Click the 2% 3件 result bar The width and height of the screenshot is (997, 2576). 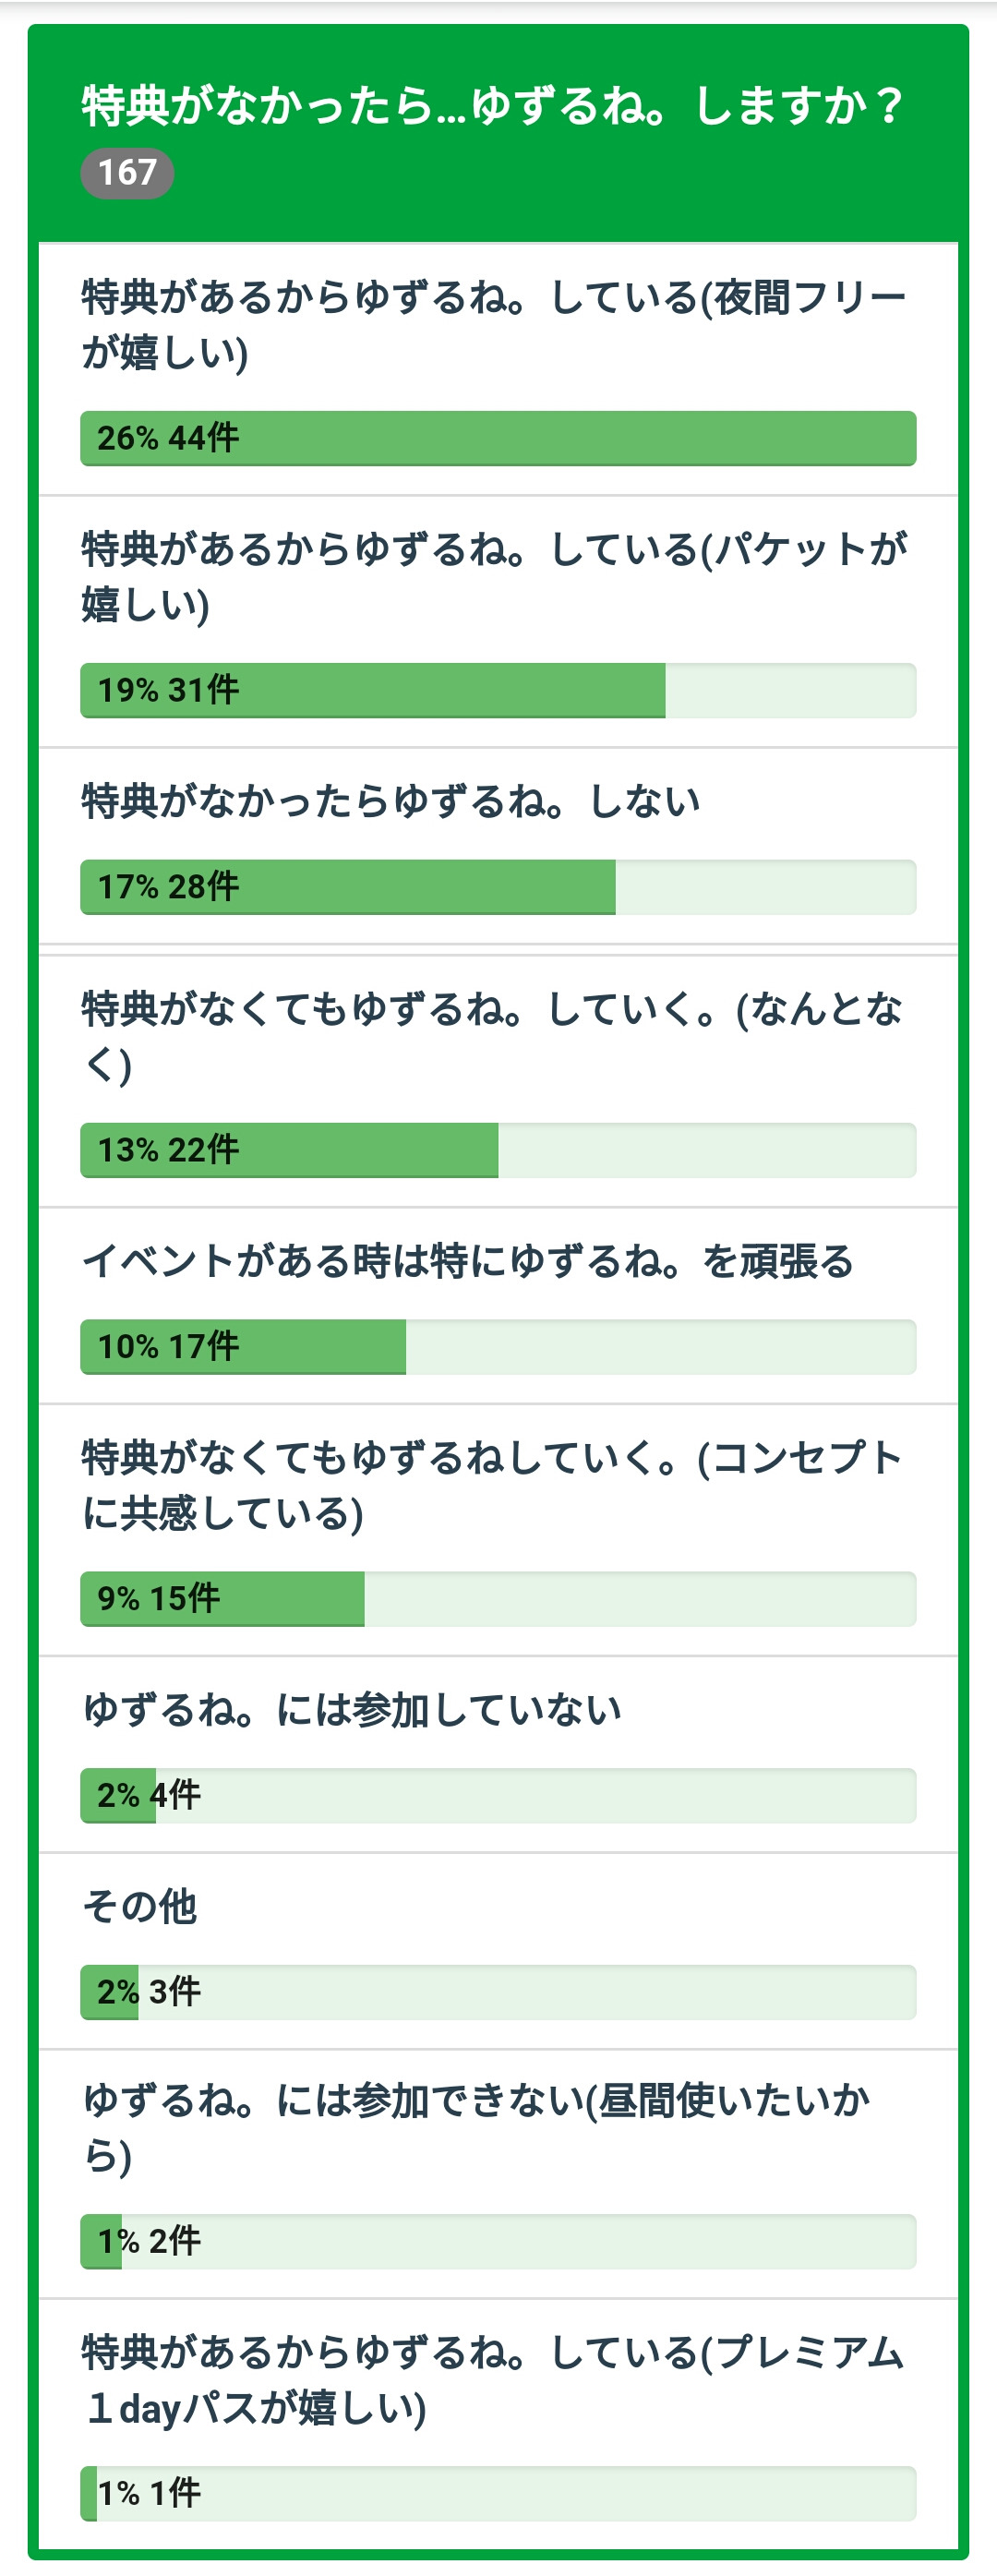pyautogui.click(x=498, y=1992)
